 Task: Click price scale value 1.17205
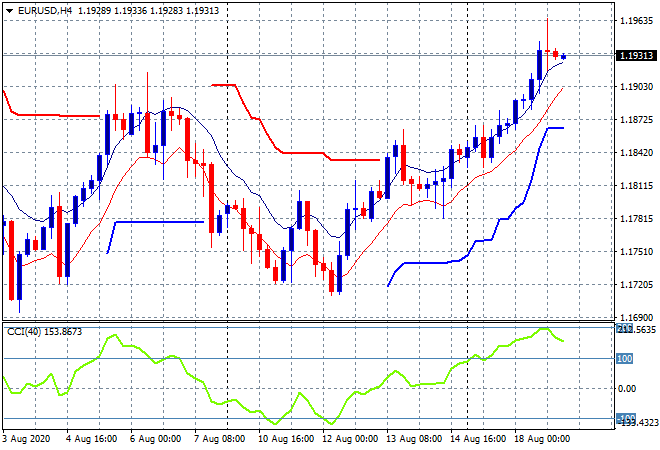click(x=636, y=285)
